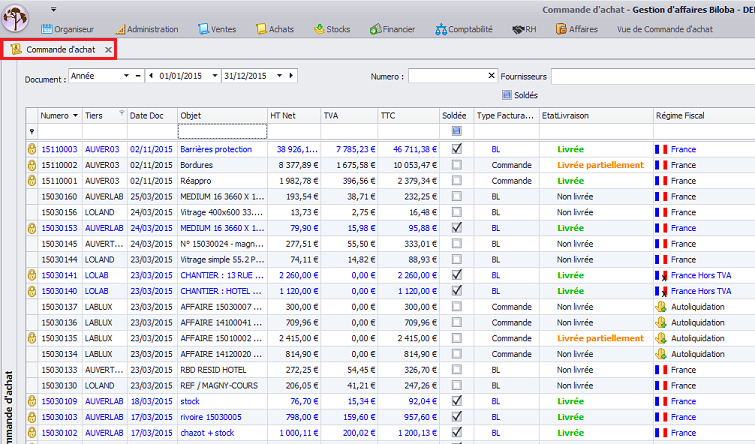
Task: Open the Stocks menu
Action: [x=332, y=29]
